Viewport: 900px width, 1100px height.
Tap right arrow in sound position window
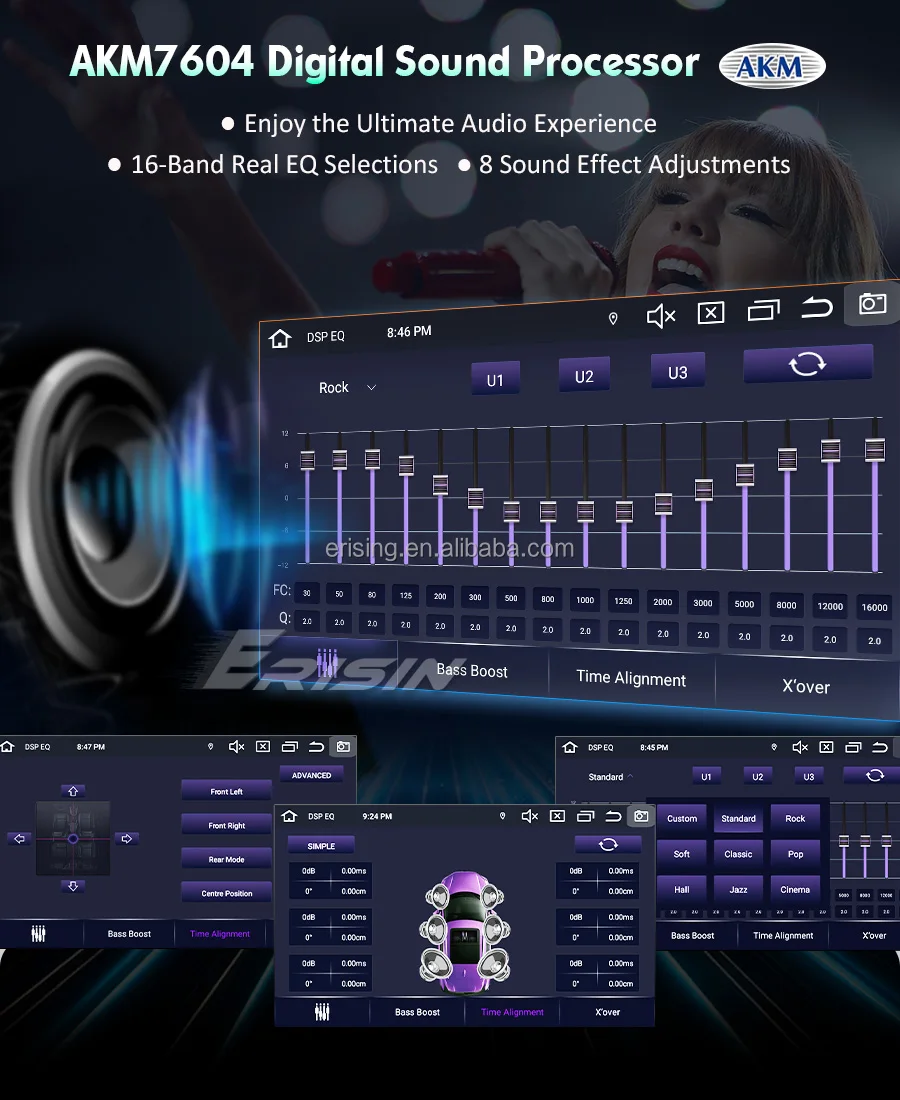tap(126, 838)
